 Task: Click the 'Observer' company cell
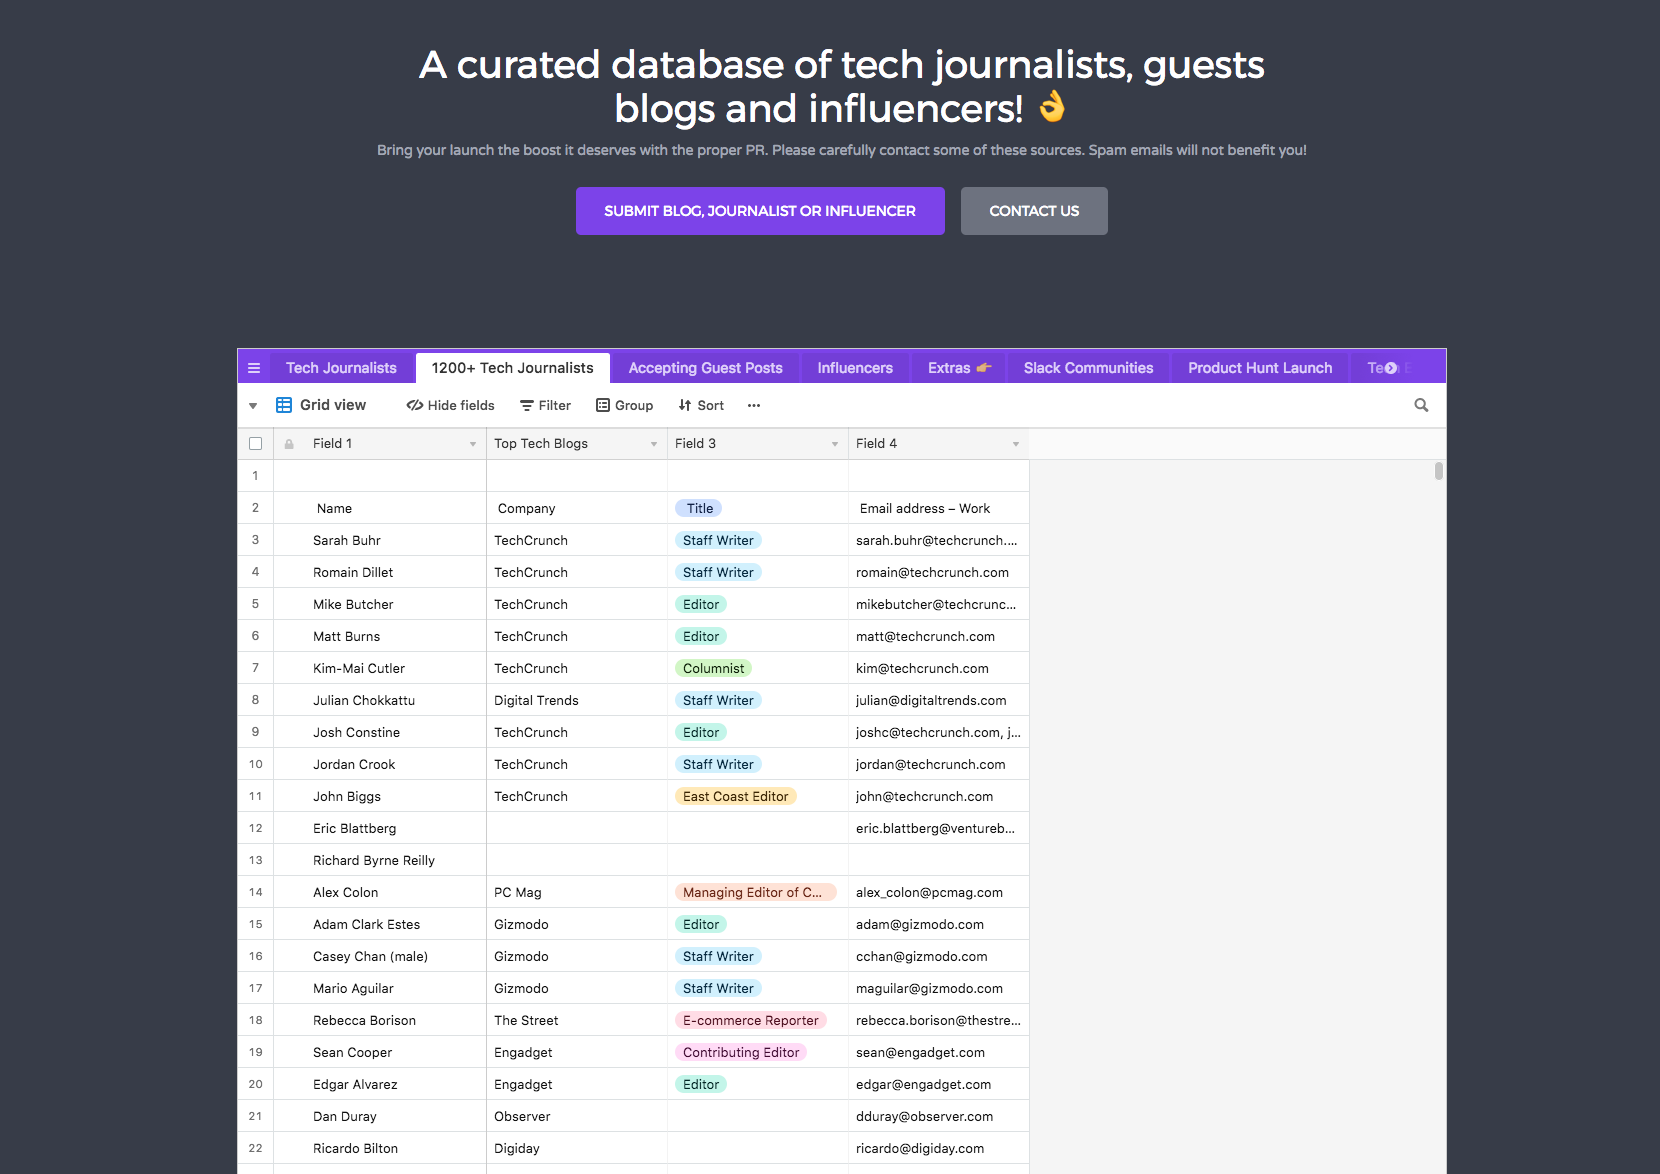coord(577,1116)
